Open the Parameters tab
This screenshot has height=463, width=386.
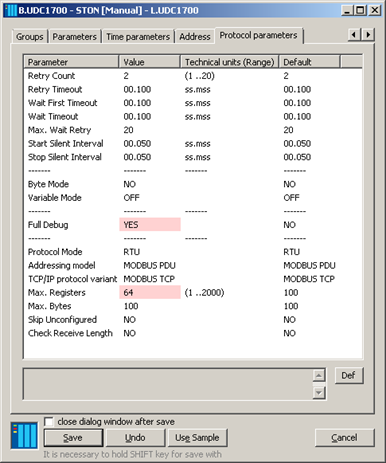(75, 37)
